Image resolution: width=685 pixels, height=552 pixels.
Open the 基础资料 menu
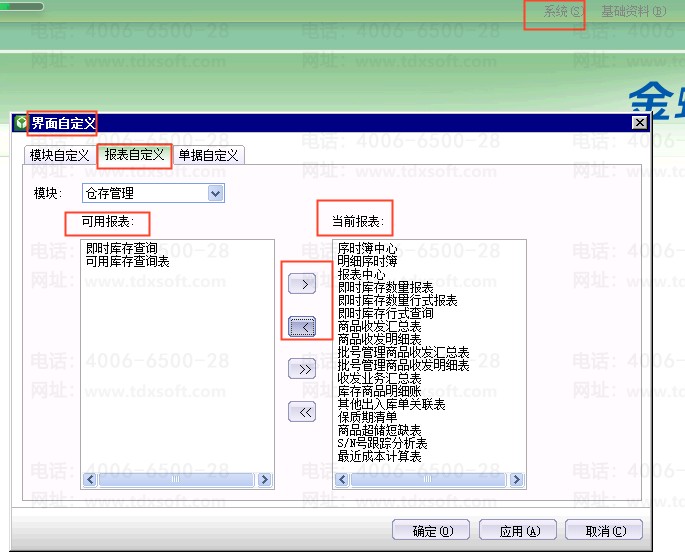pyautogui.click(x=632, y=12)
